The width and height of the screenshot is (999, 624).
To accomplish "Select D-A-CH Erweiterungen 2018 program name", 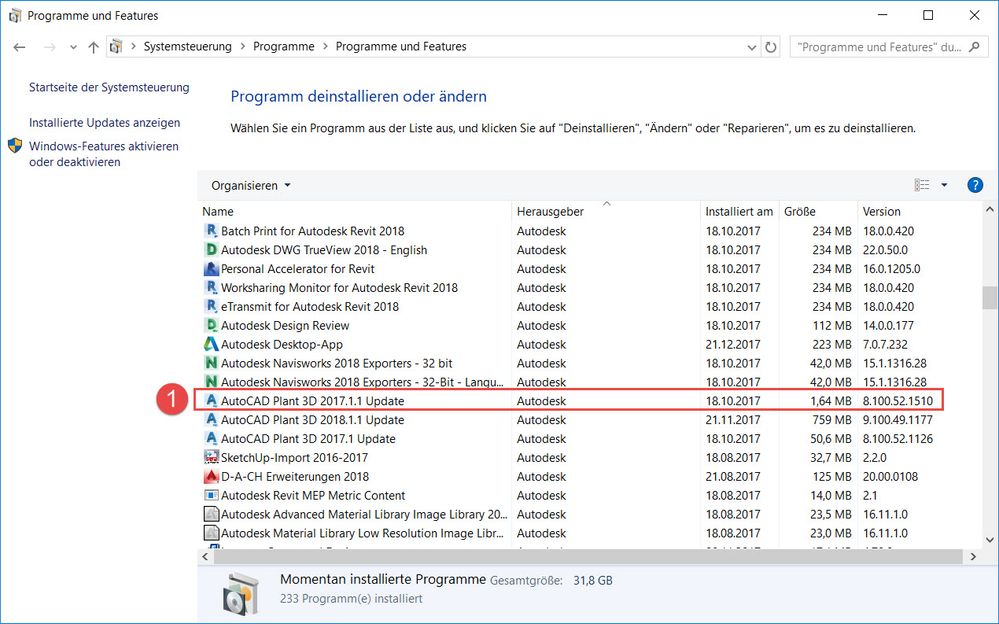I will 294,476.
